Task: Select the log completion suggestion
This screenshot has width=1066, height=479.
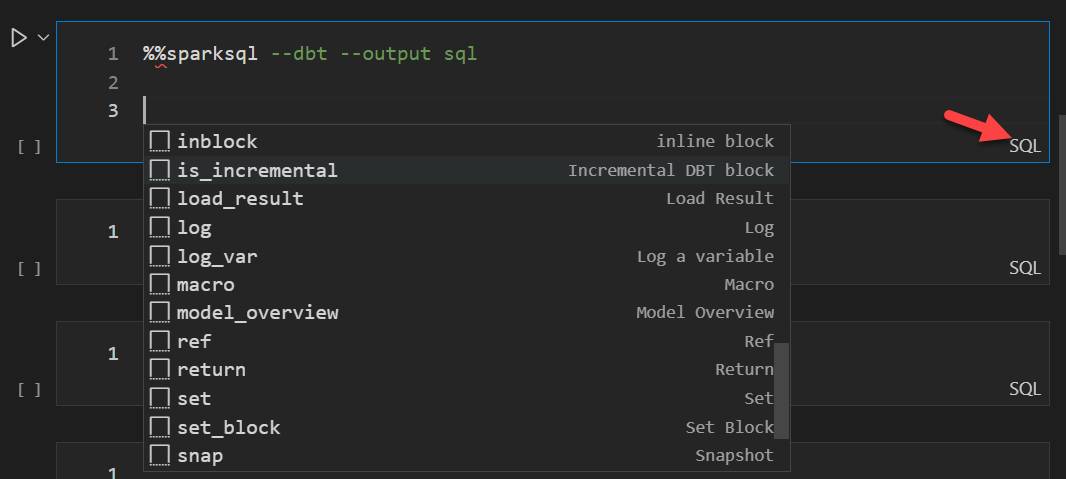Action: click(194, 227)
